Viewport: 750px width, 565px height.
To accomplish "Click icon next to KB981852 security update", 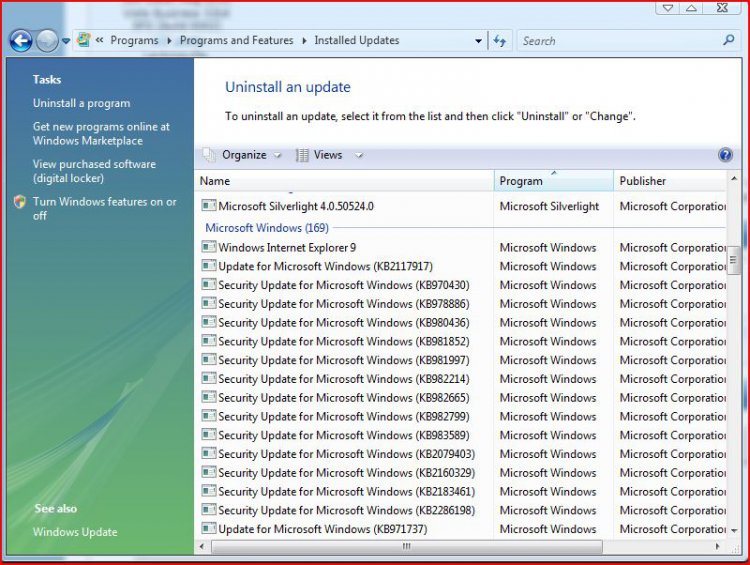I will pyautogui.click(x=209, y=341).
